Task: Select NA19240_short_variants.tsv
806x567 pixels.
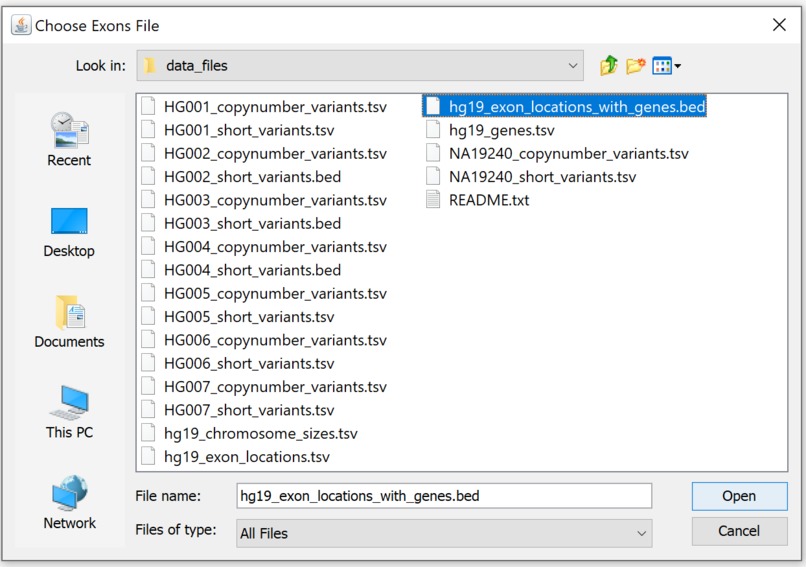Action: click(x=532, y=176)
